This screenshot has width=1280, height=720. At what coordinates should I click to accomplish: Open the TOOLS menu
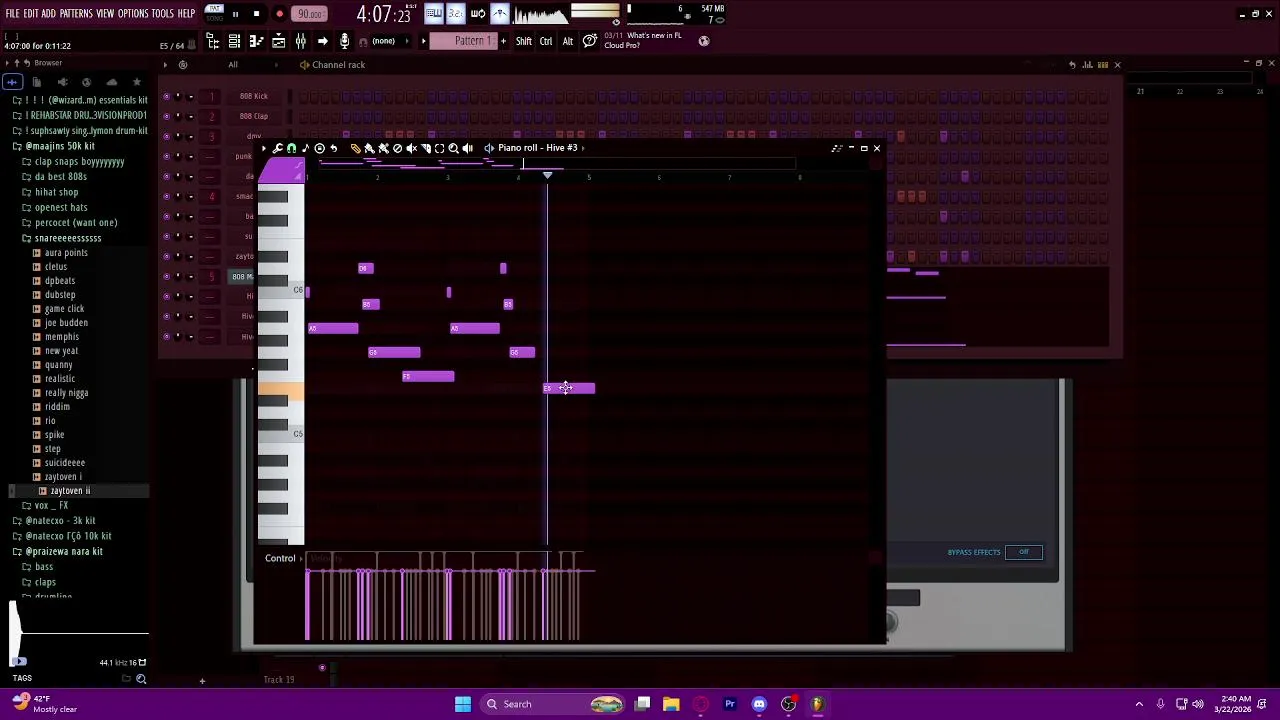click(x=162, y=14)
